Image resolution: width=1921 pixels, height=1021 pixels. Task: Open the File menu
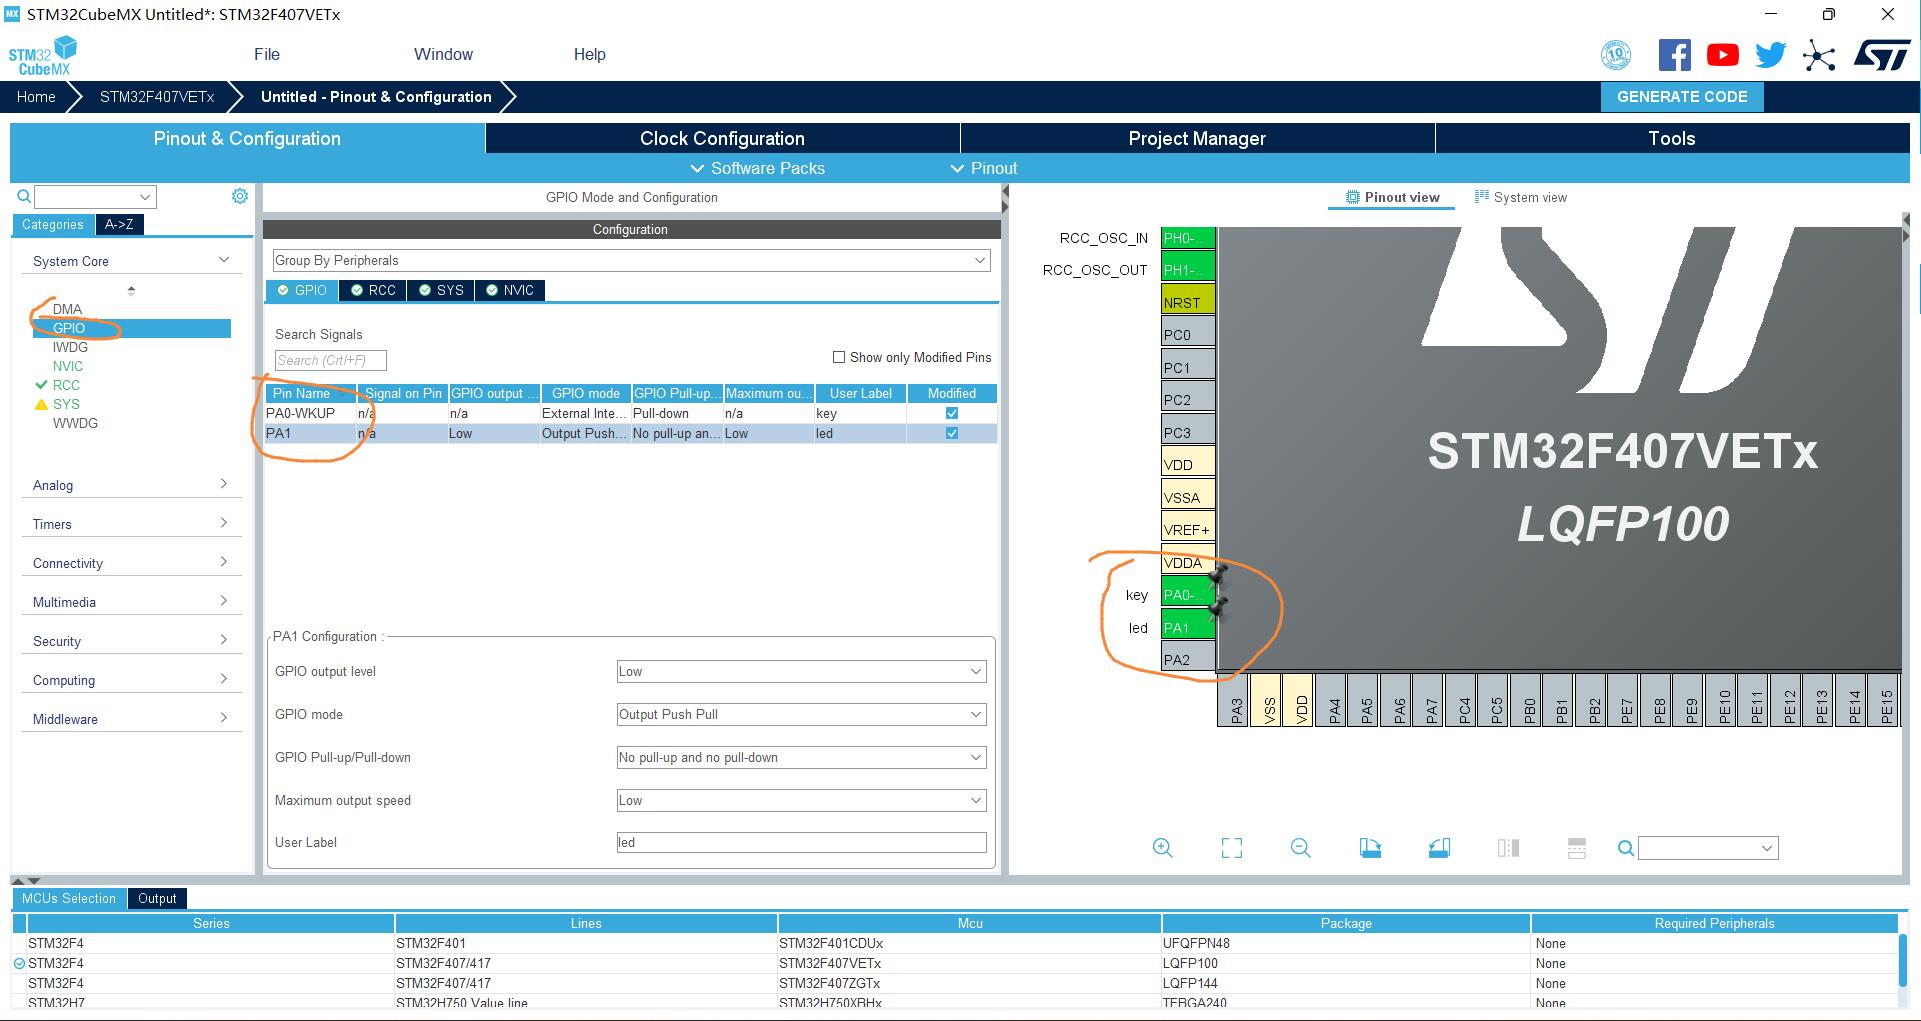(x=267, y=54)
